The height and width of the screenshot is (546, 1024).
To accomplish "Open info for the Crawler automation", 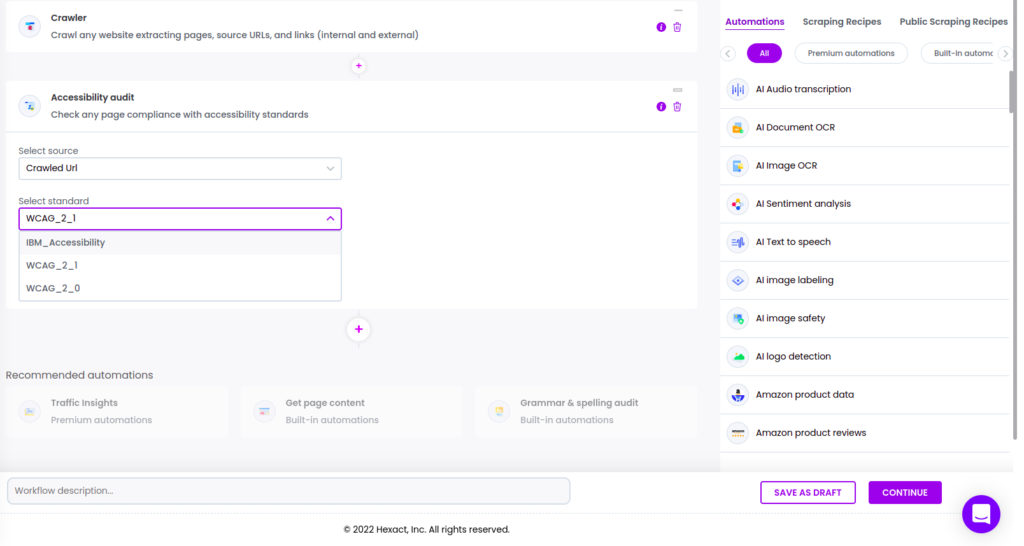I will pyautogui.click(x=661, y=27).
